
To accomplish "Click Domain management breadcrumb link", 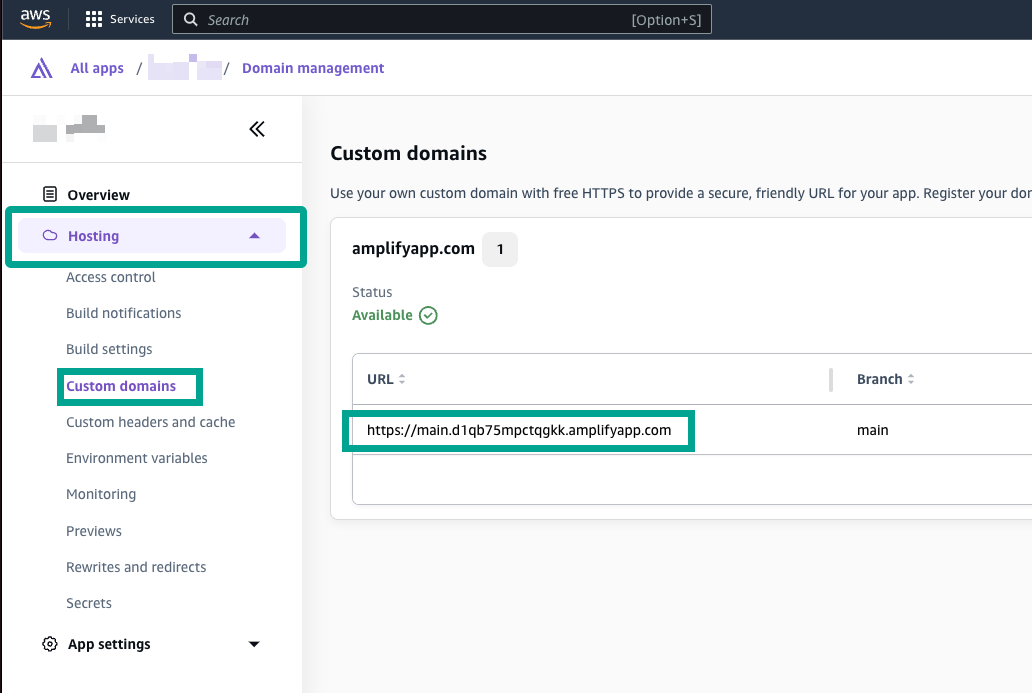I will pyautogui.click(x=313, y=69).
